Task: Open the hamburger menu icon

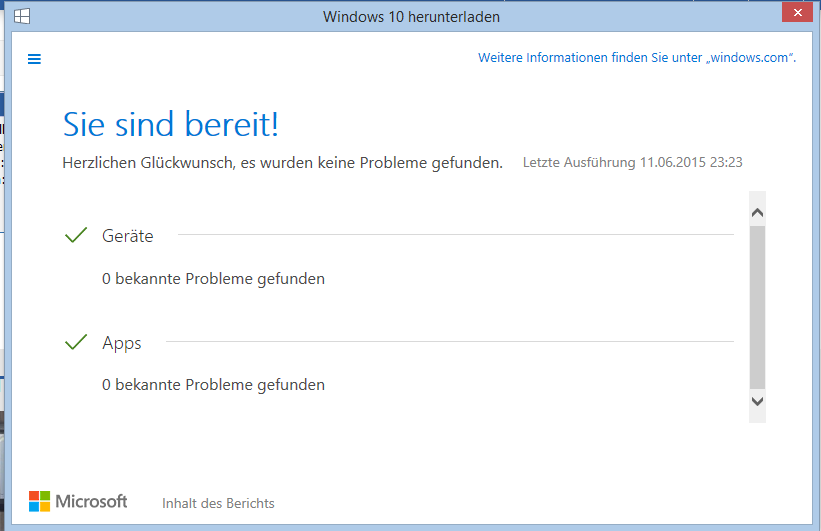Action: (x=35, y=59)
